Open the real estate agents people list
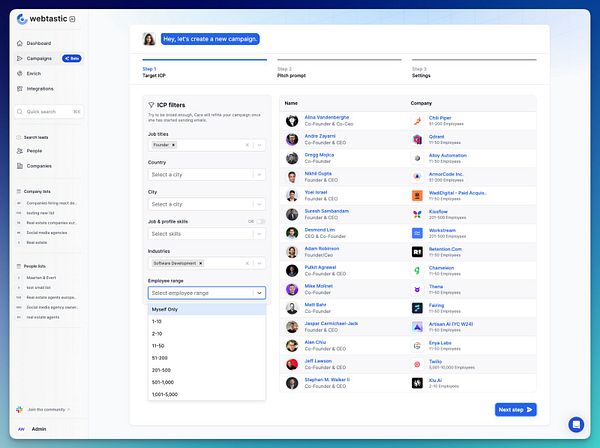 [43, 317]
